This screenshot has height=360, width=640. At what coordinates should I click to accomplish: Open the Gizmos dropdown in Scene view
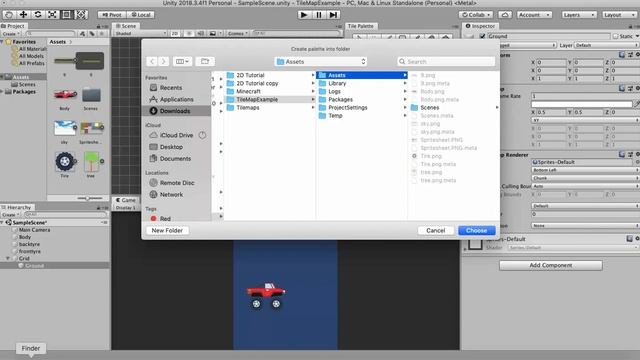pos(238,33)
